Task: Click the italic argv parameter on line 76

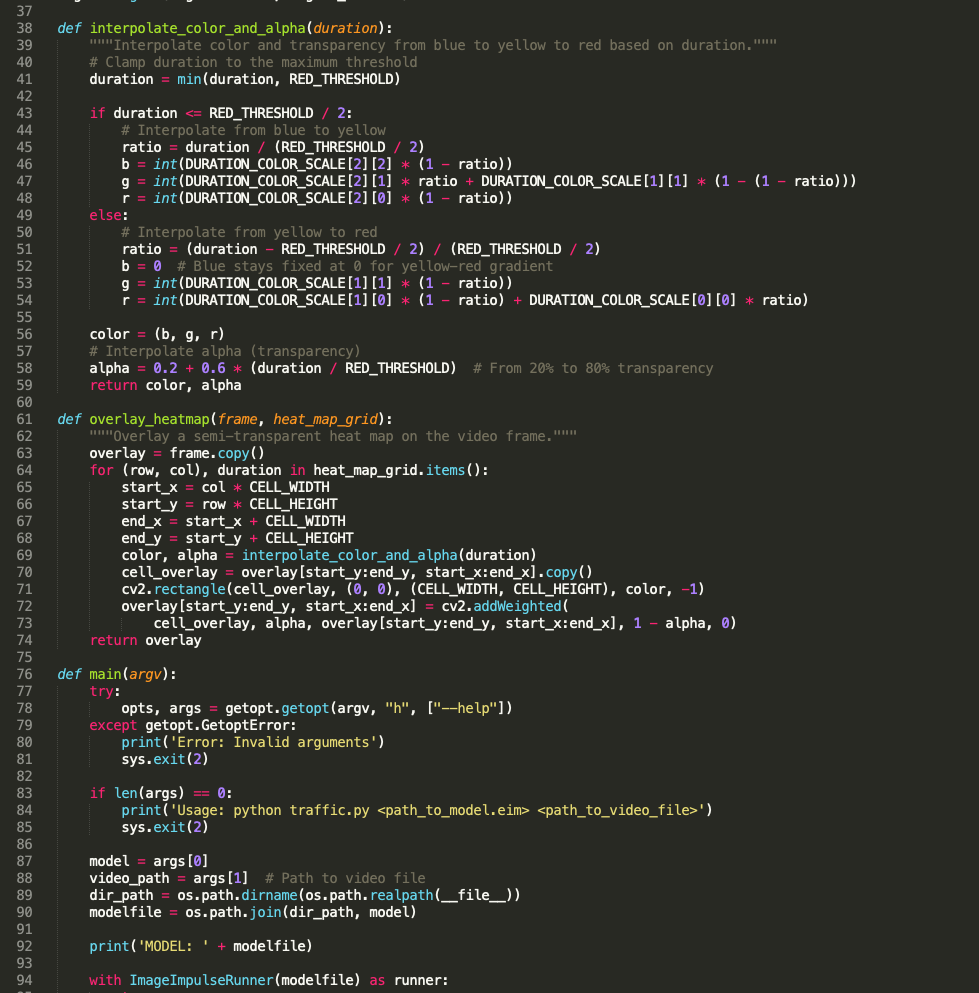Action: [x=145, y=674]
